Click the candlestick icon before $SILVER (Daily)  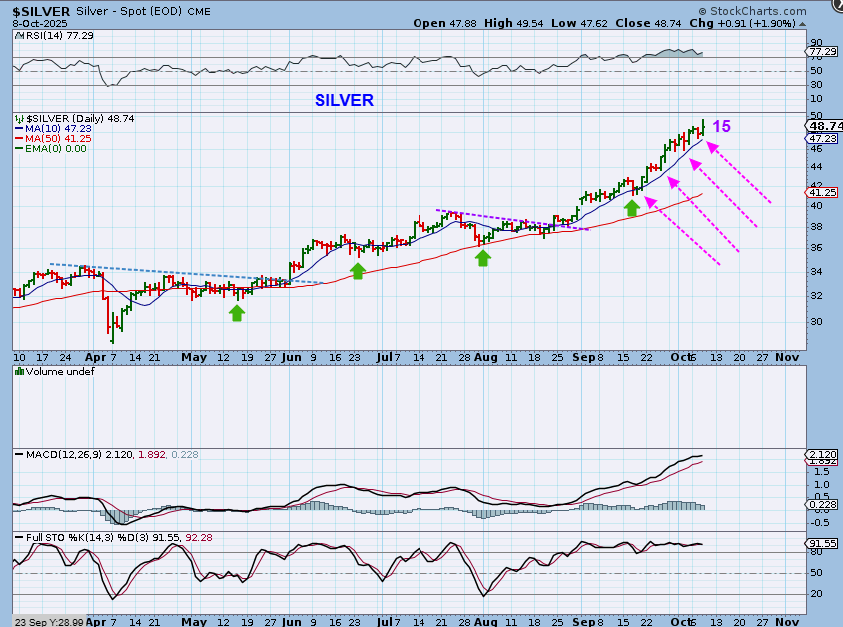tap(19, 118)
